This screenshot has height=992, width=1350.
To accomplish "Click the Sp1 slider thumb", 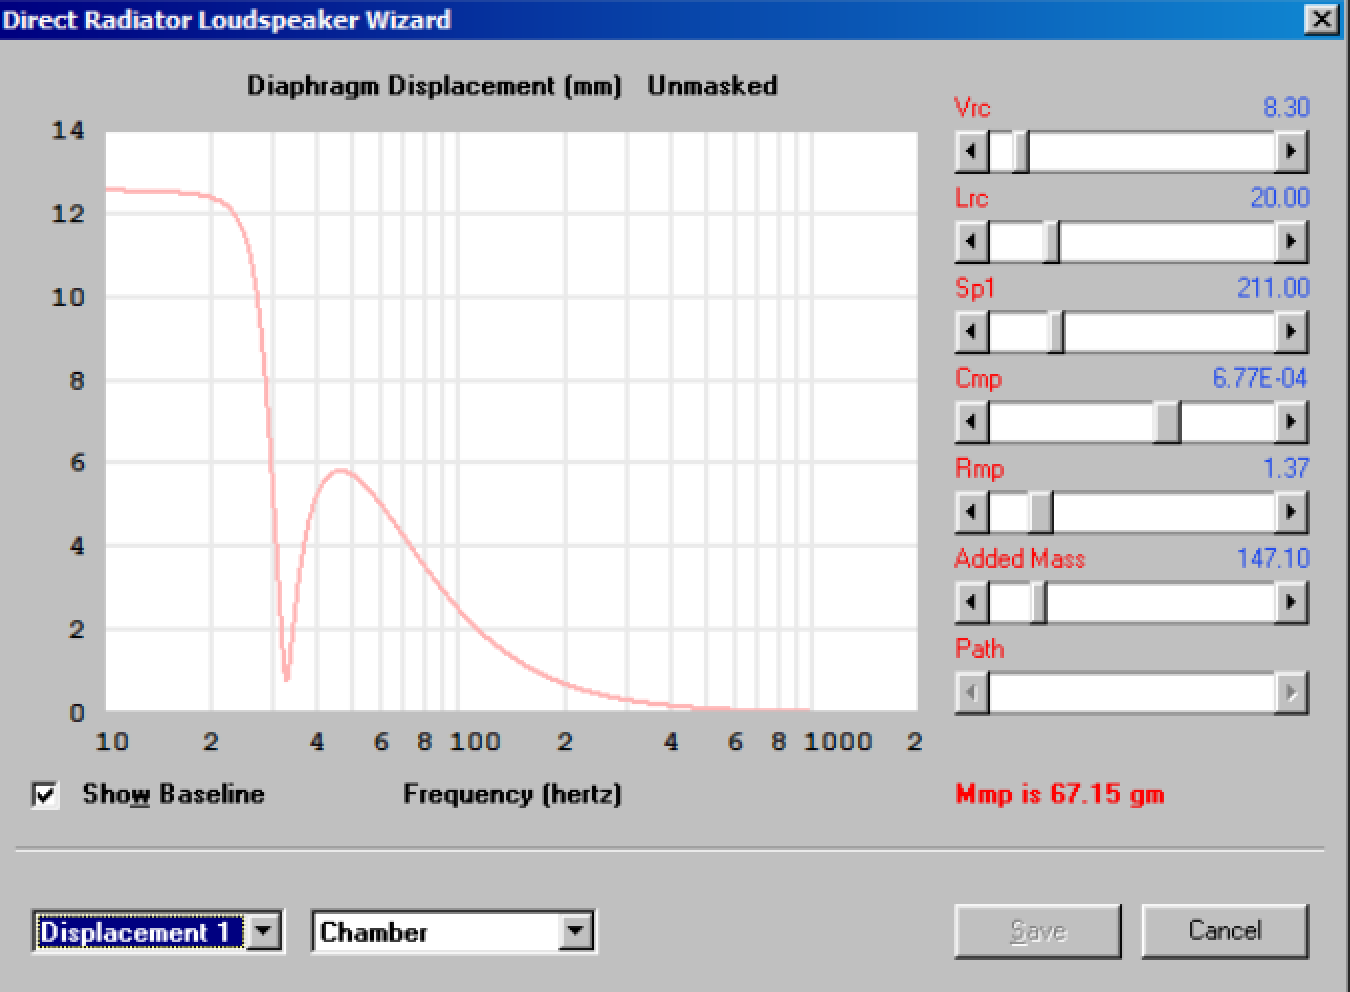I will click(1056, 332).
